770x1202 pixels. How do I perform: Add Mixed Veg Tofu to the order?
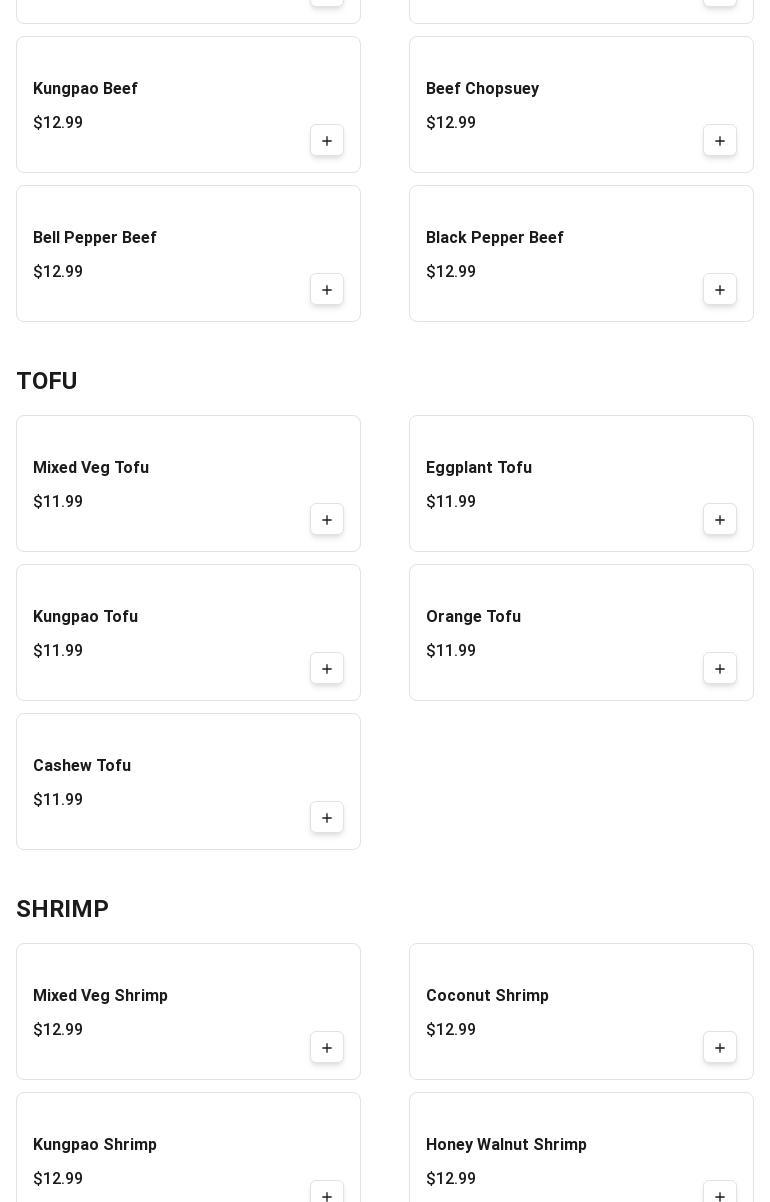click(327, 520)
